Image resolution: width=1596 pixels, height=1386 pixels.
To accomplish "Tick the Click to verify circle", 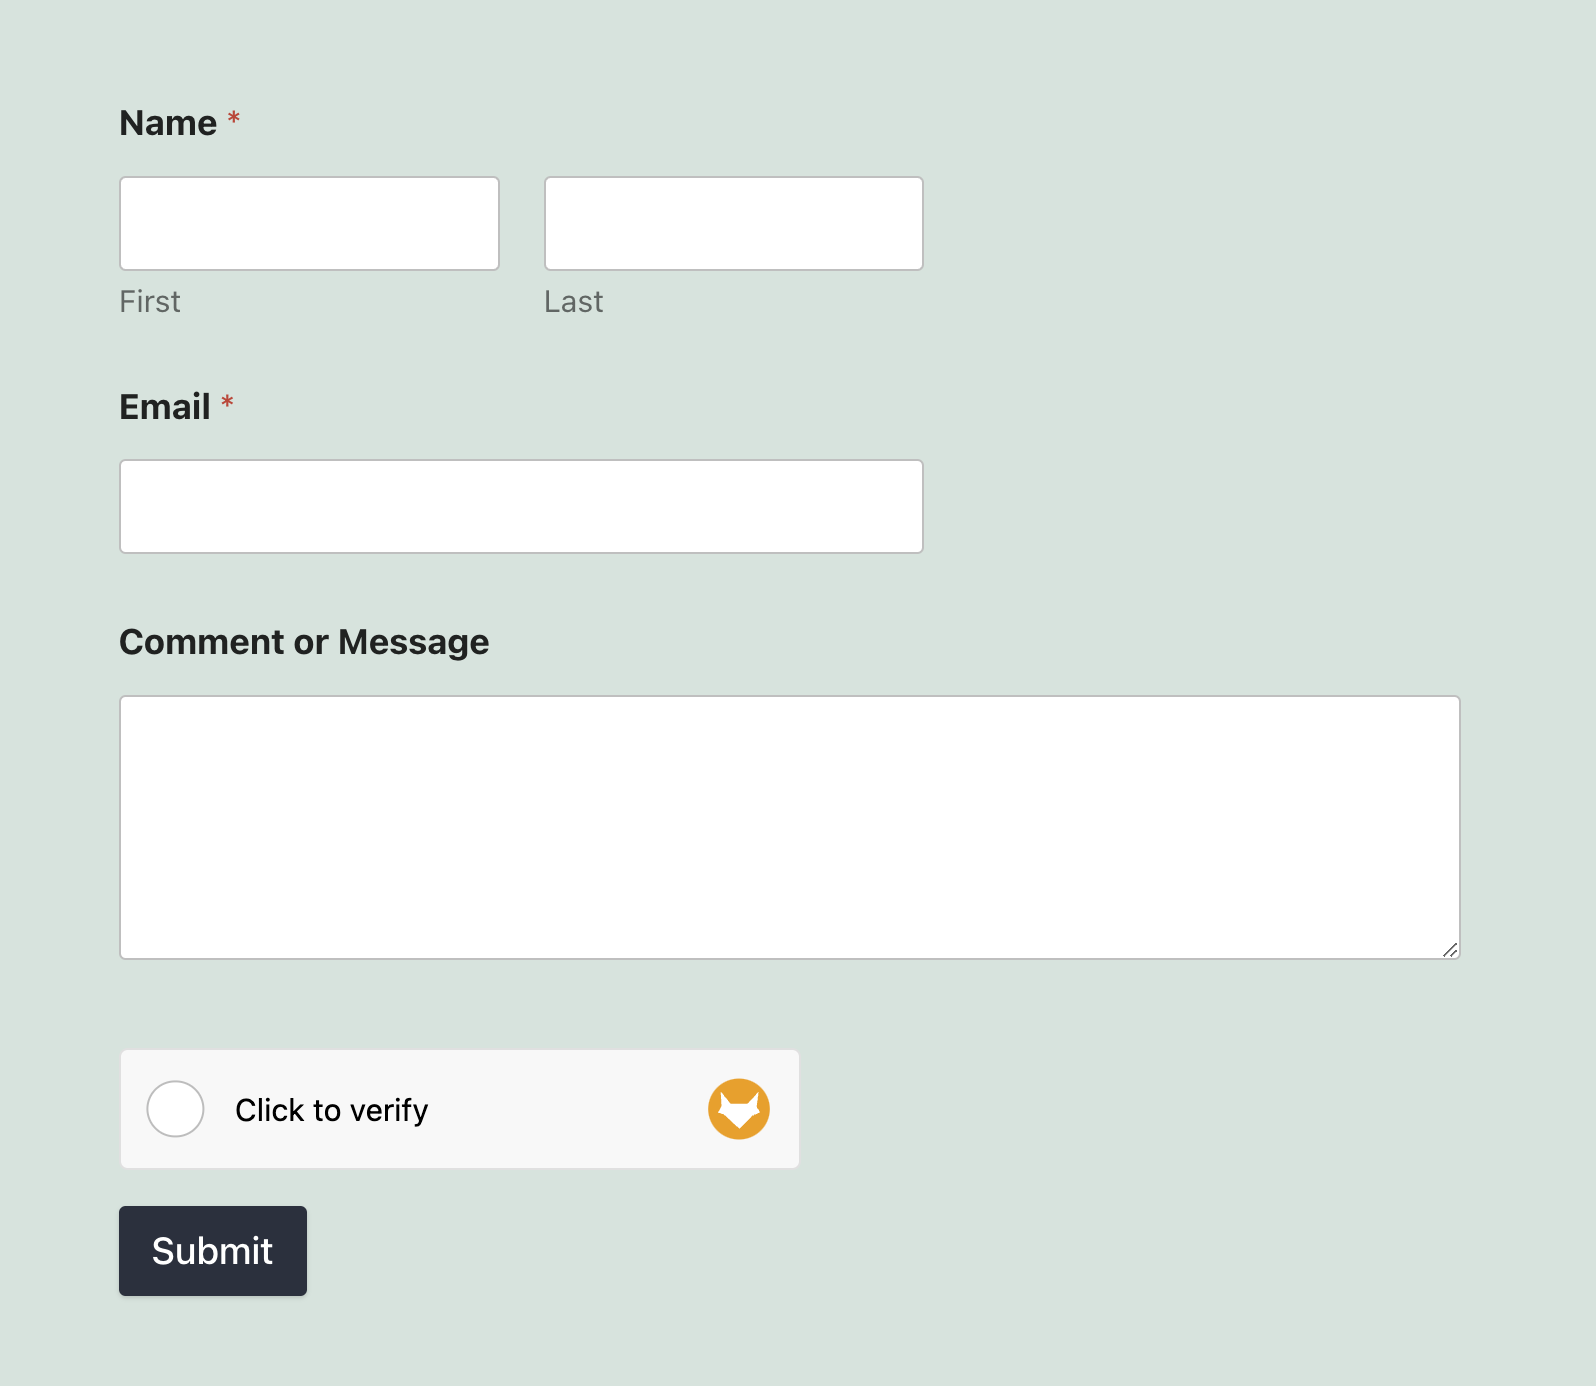I will [x=175, y=1109].
